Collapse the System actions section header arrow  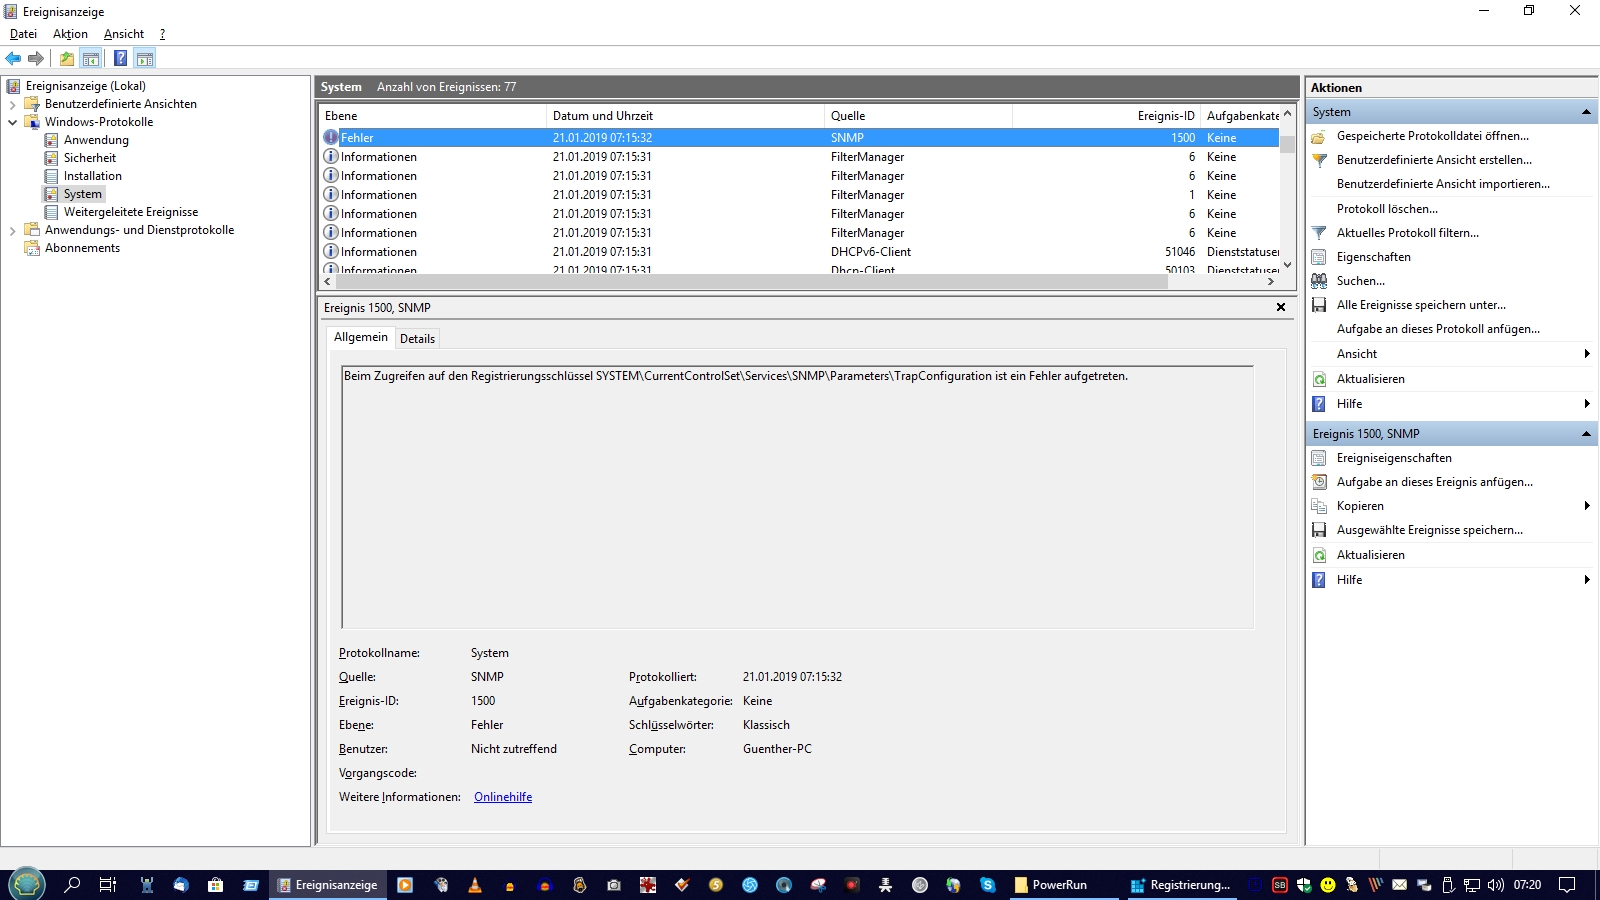1586,112
